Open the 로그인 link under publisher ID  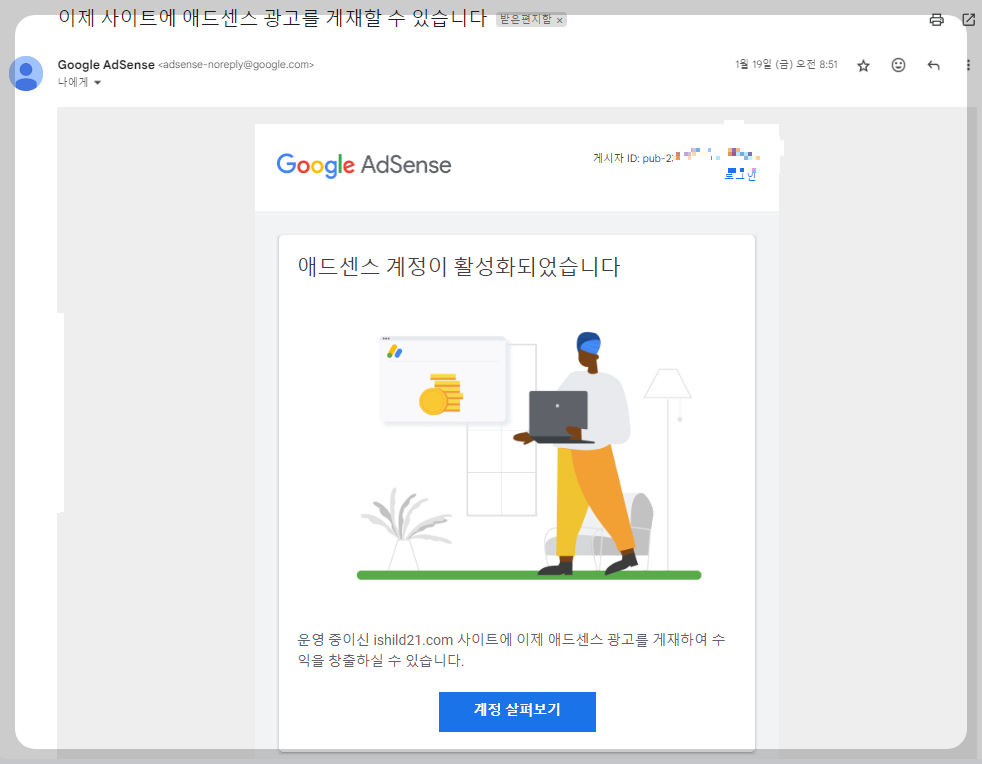click(740, 174)
